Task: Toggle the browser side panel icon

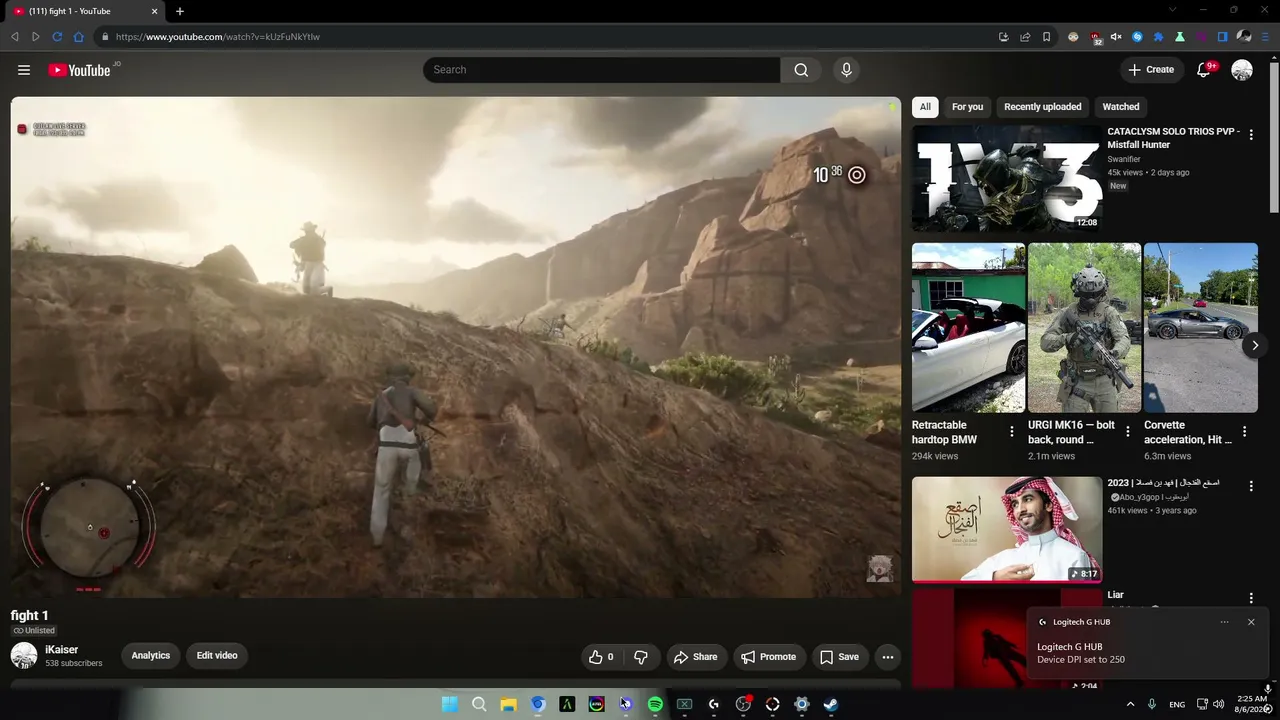Action: coord(1222,37)
